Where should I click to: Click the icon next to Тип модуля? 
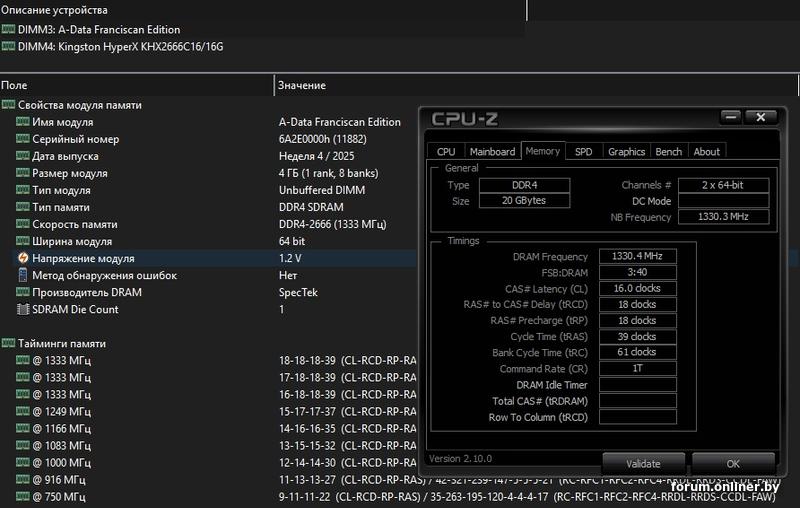tap(22, 190)
